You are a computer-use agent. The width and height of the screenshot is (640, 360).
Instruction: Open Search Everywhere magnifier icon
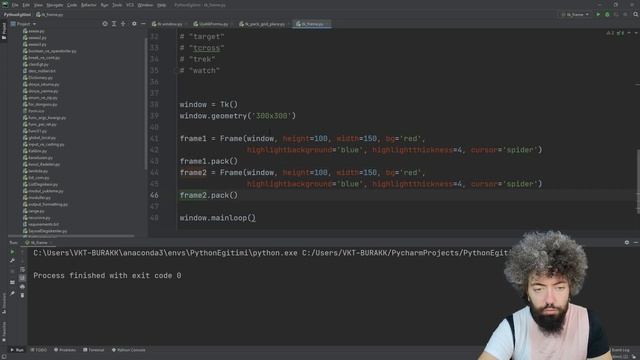pyautogui.click(x=635, y=14)
